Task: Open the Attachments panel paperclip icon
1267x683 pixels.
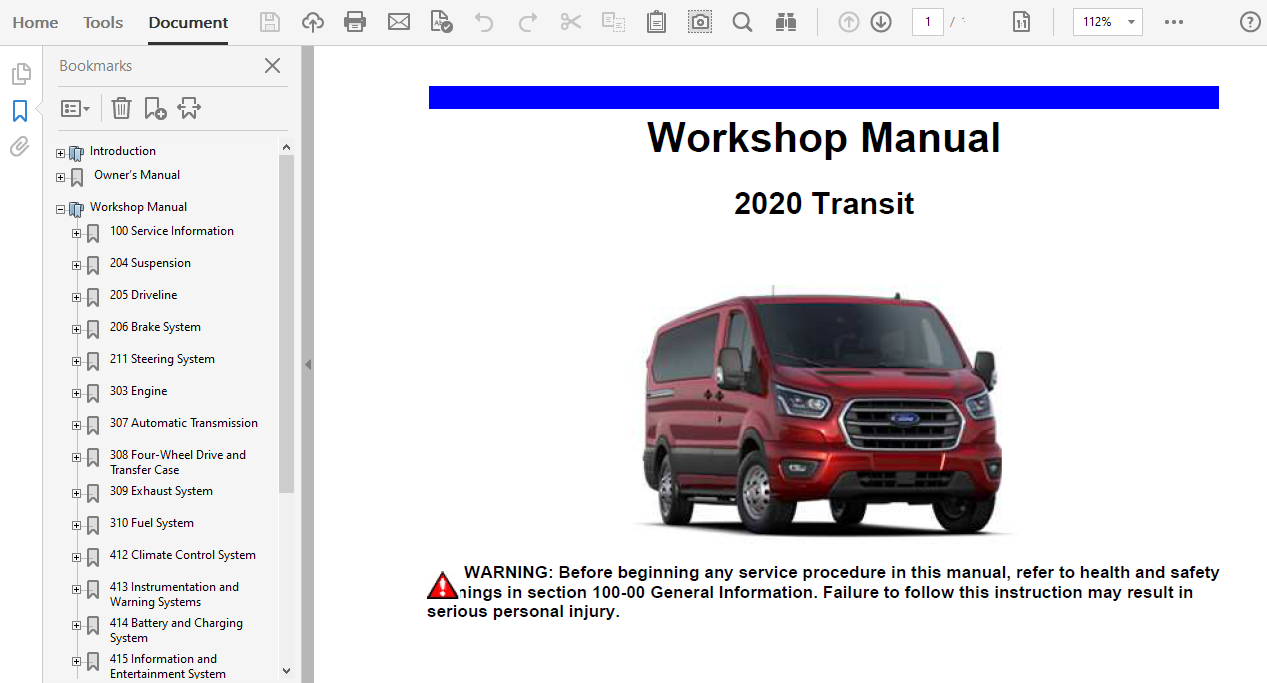Action: [x=19, y=147]
